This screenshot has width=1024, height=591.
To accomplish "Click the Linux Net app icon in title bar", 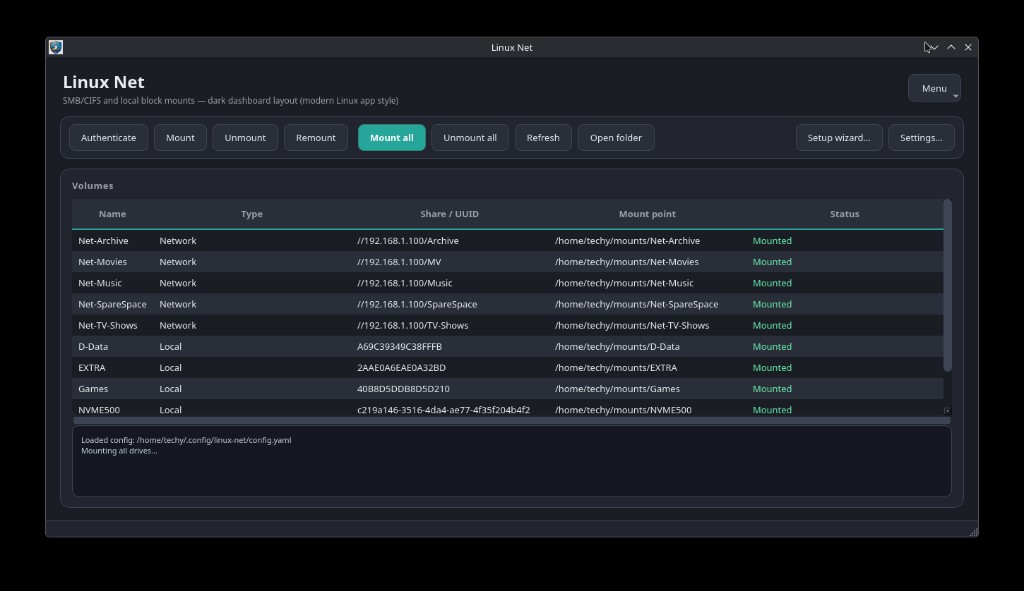I will (x=56, y=47).
